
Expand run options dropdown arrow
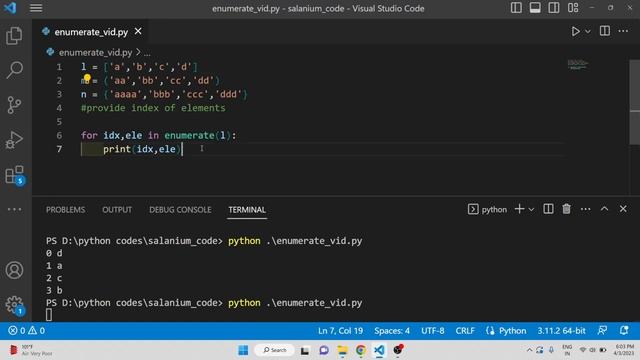pyautogui.click(x=588, y=31)
